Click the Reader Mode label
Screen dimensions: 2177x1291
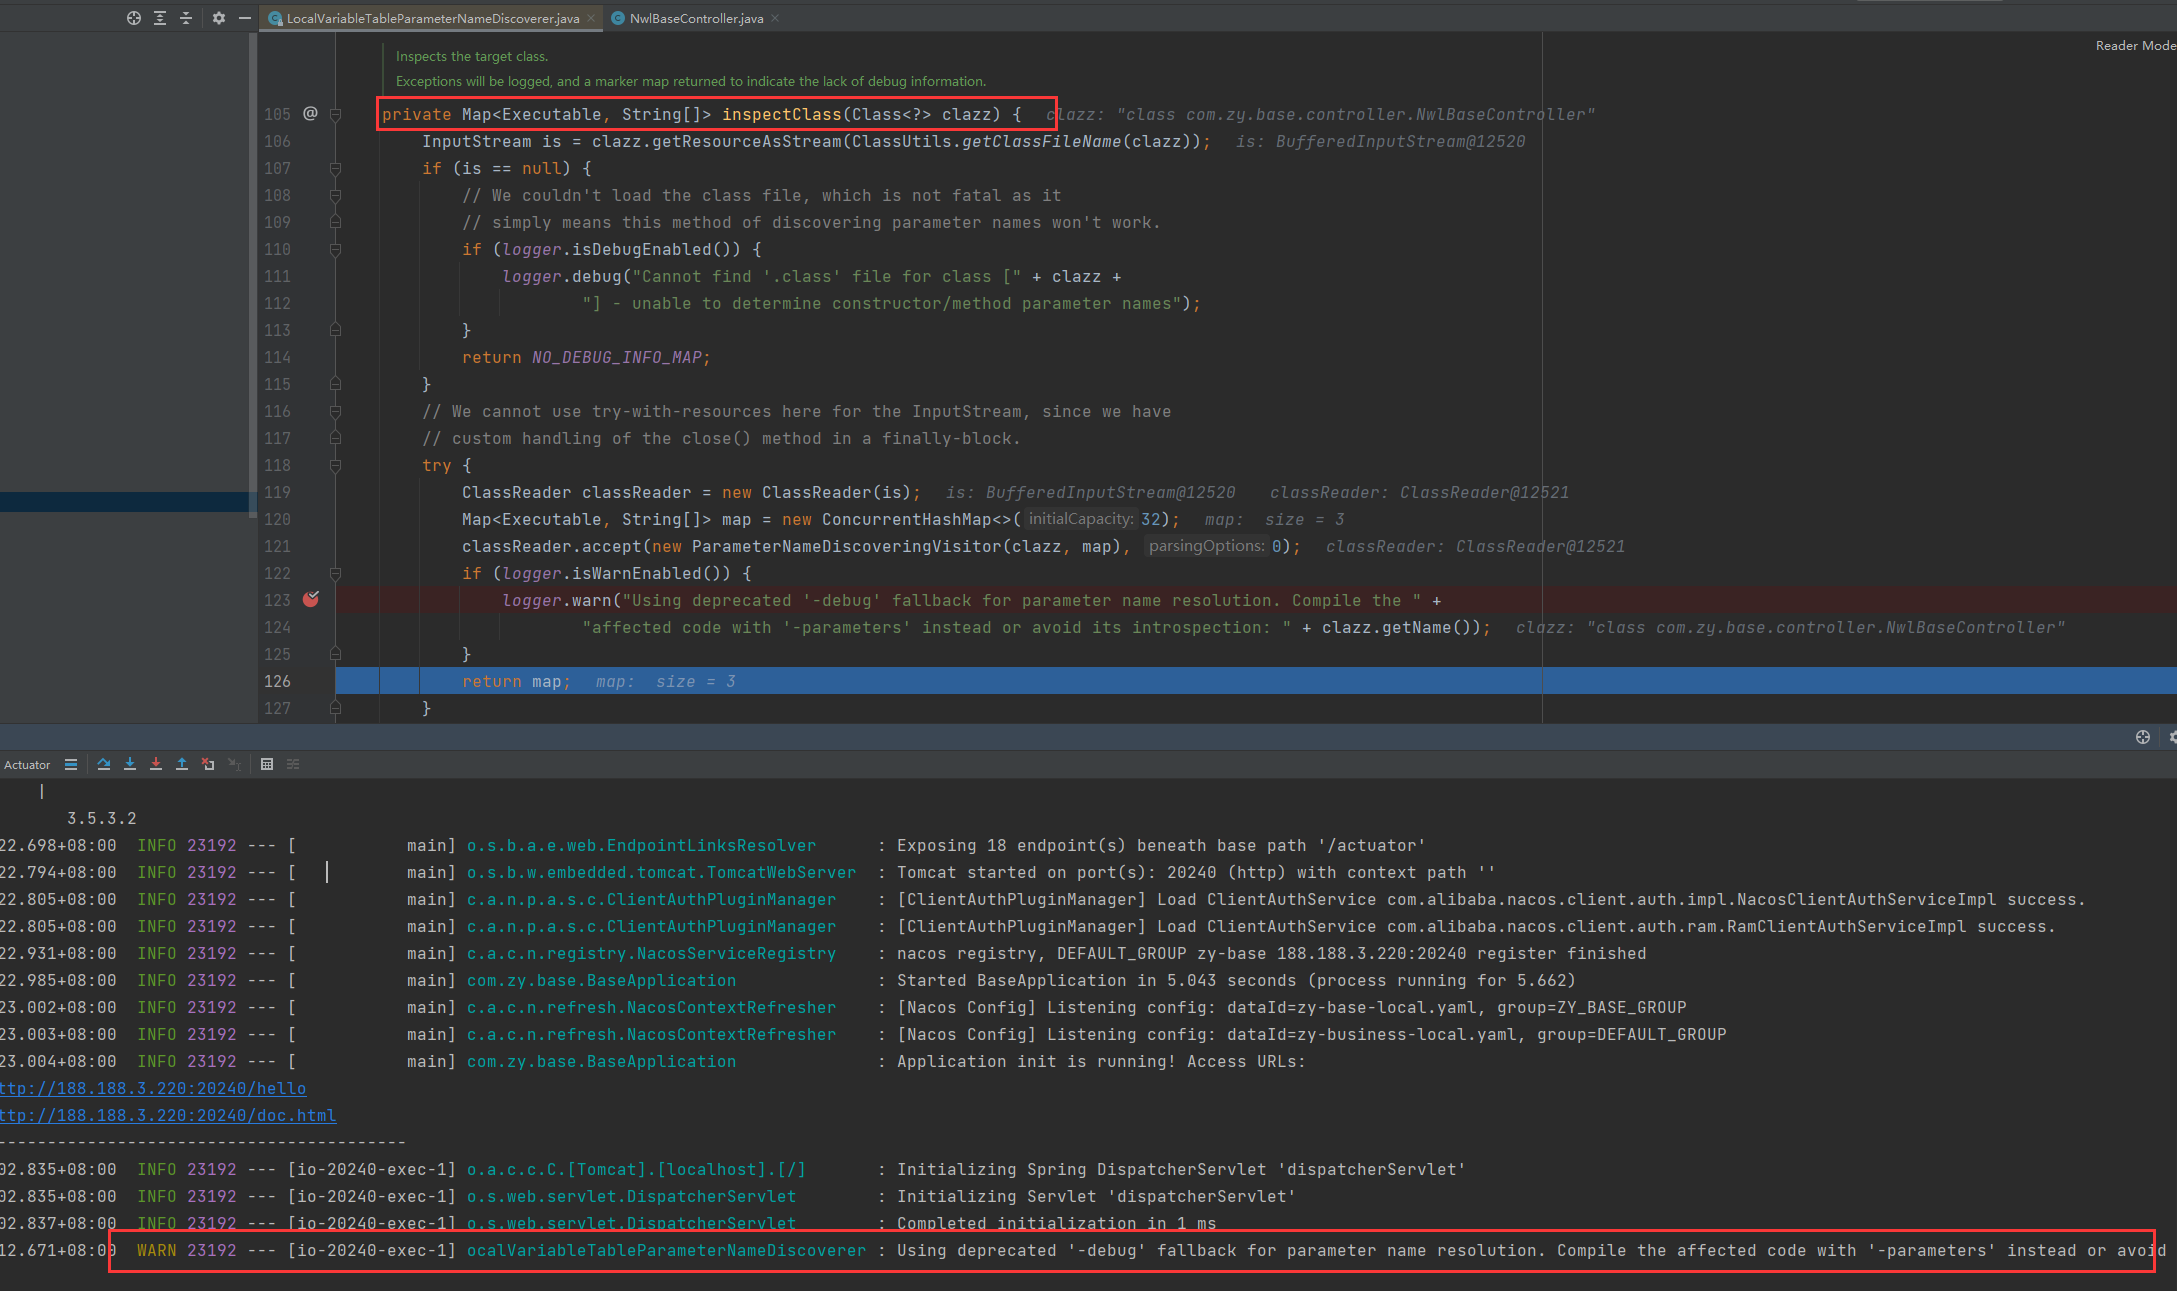[x=2135, y=45]
